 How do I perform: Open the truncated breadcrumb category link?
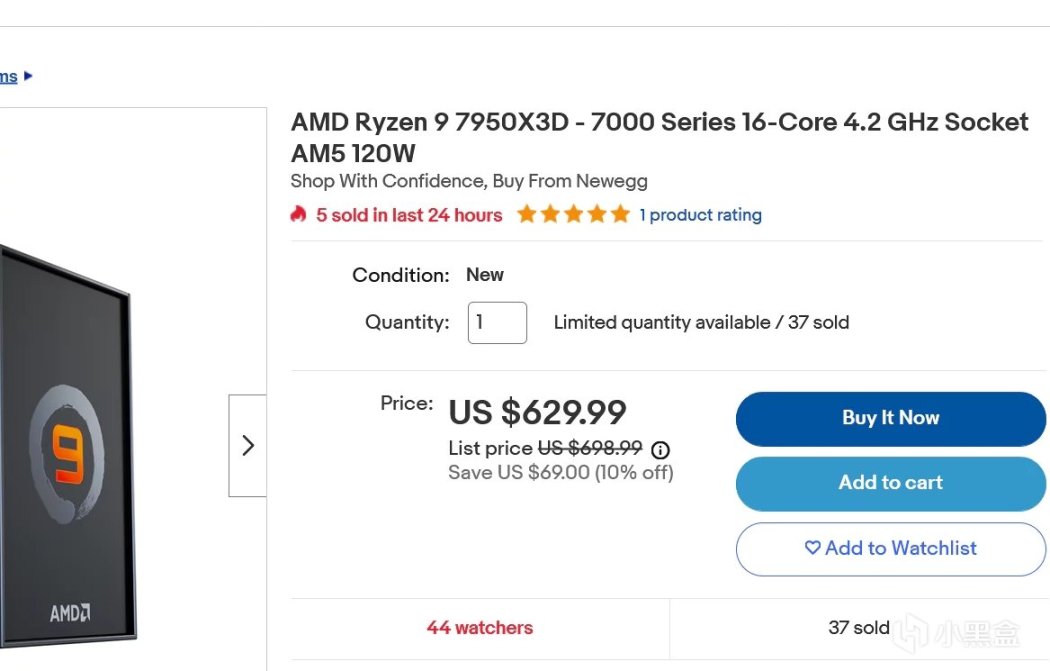[x=8, y=76]
